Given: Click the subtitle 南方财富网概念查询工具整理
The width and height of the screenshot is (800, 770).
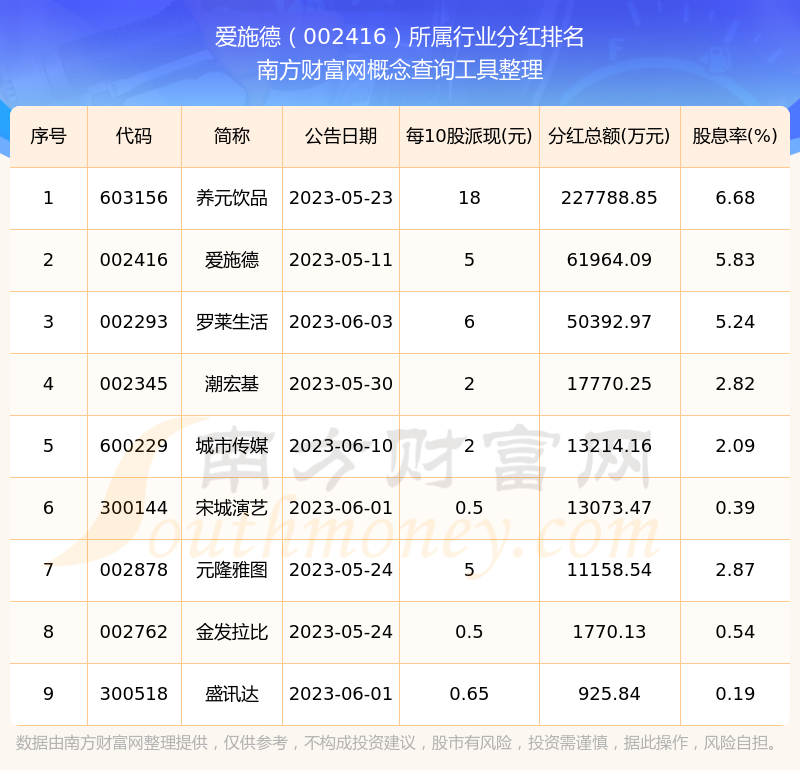Looking at the screenshot, I should coord(400,71).
